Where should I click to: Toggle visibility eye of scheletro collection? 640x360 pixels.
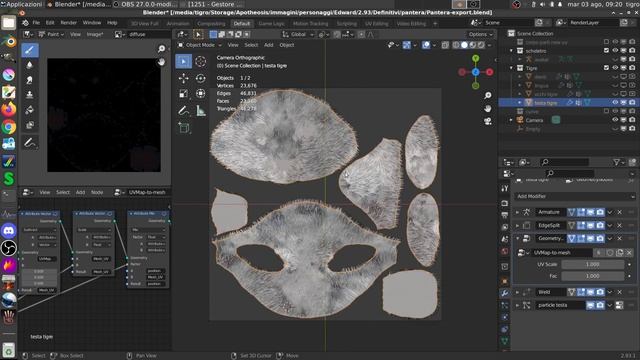(615, 51)
